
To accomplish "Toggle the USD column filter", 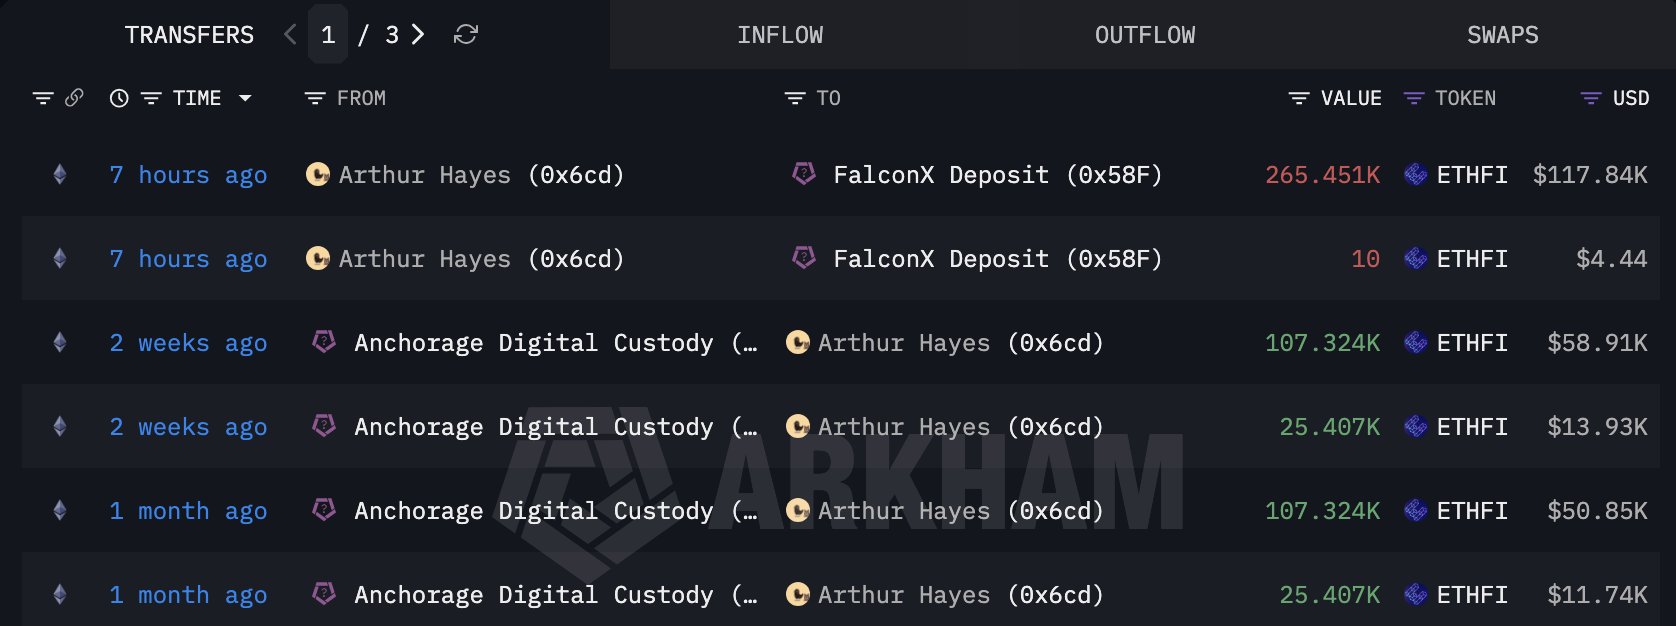I will coord(1590,98).
